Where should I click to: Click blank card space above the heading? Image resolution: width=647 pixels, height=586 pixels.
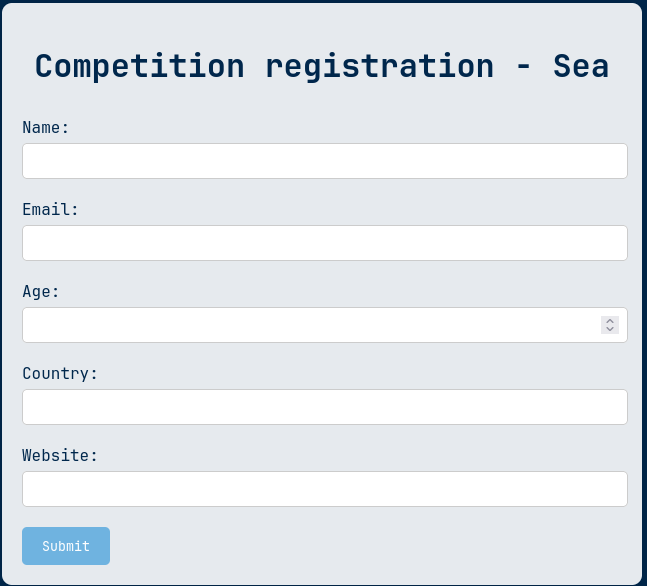(322, 23)
